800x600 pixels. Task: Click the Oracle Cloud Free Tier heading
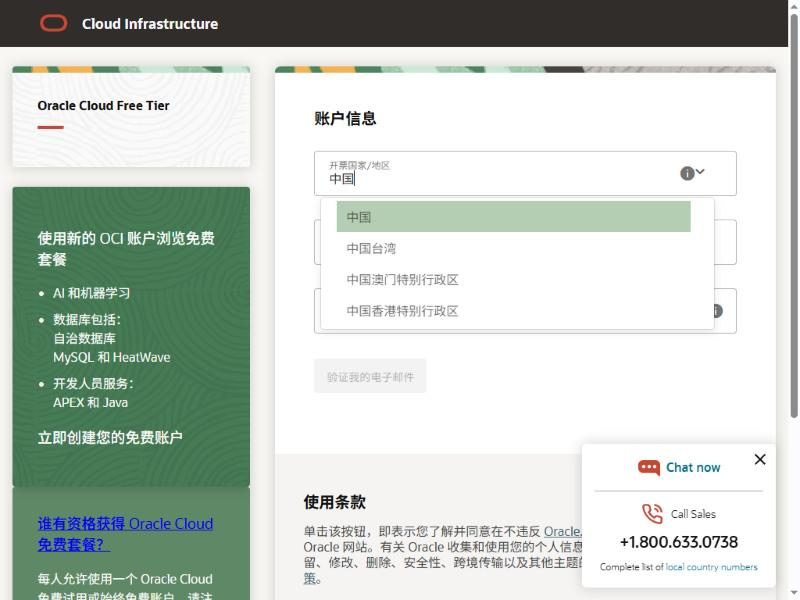[x=103, y=106]
